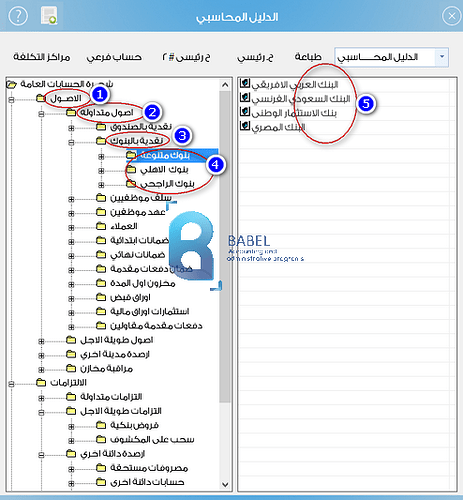Collapse the الاصول tree node
The image size is (463, 500).
[11, 100]
